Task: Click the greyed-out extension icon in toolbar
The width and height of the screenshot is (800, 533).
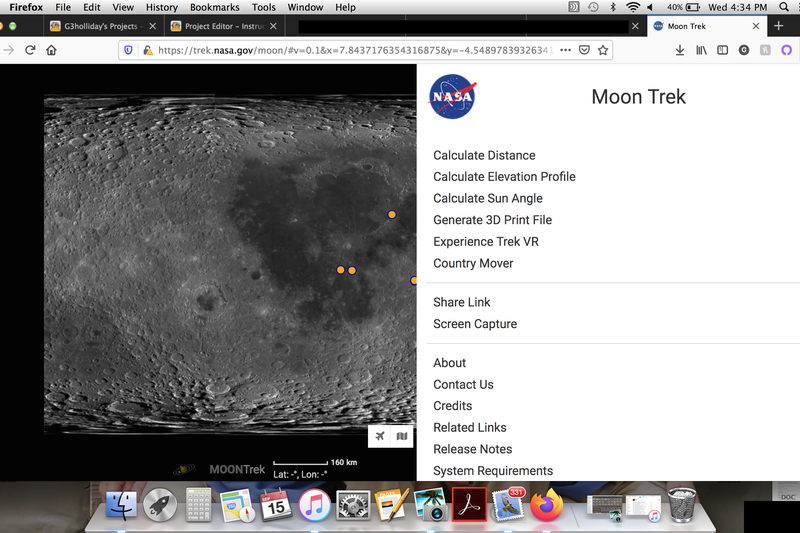Action: 765,50
